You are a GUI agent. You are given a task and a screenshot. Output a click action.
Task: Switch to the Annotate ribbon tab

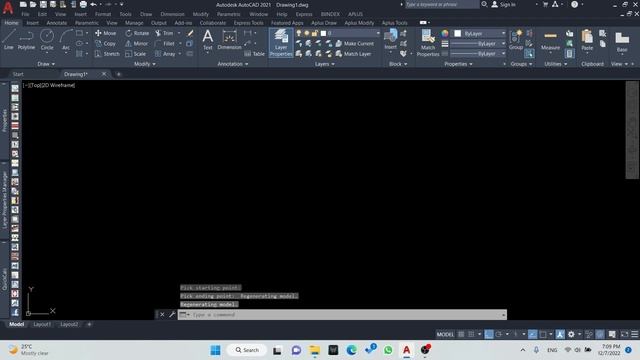pyautogui.click(x=57, y=23)
